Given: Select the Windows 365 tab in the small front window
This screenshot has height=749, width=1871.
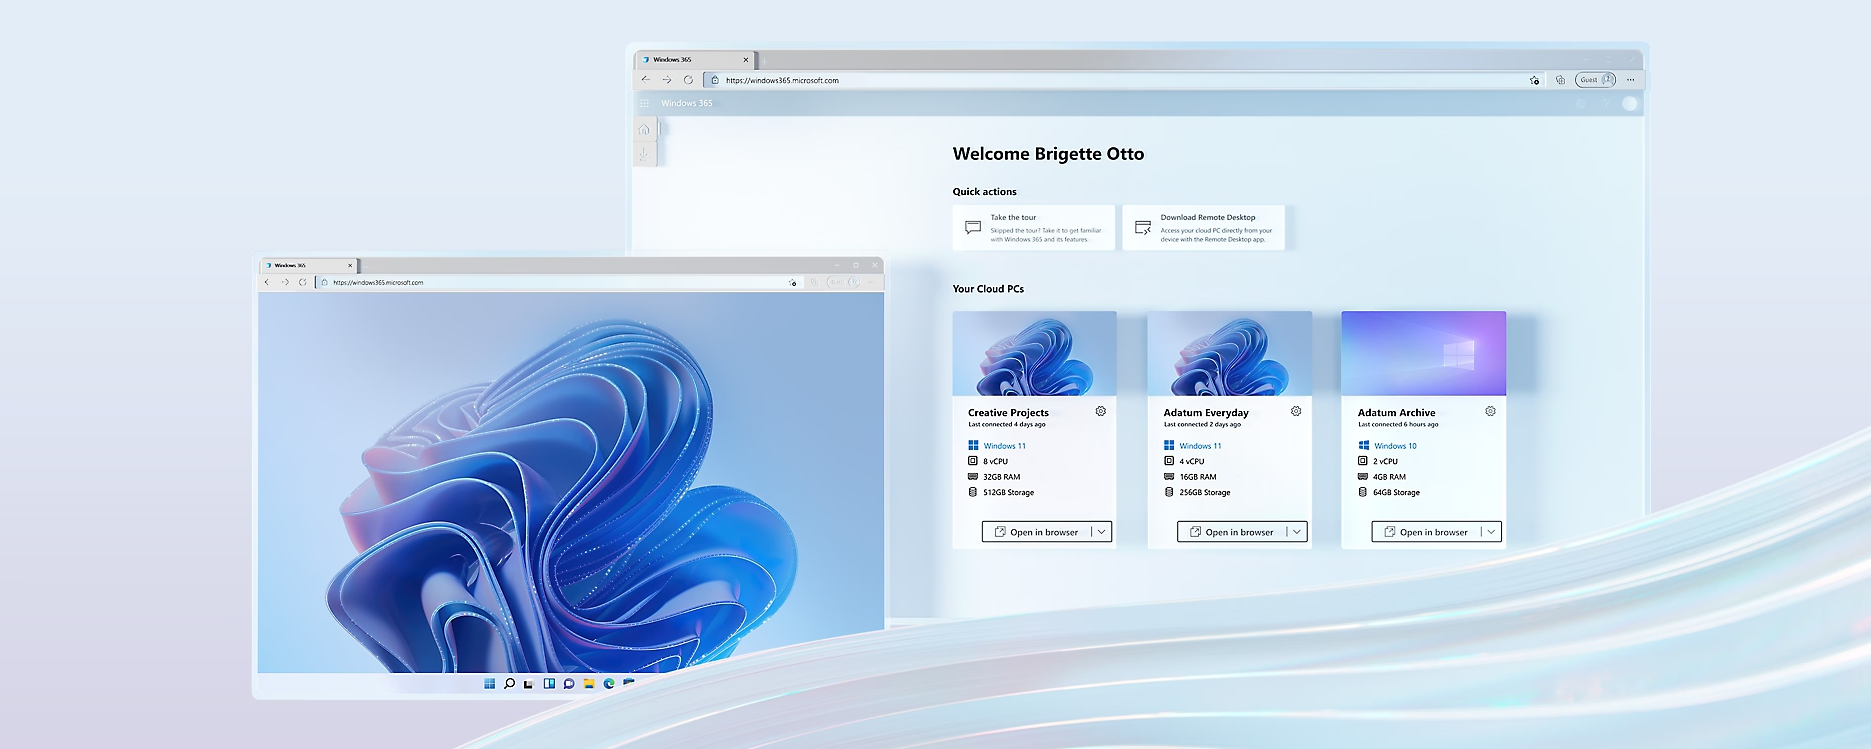Looking at the screenshot, I should click(x=308, y=265).
